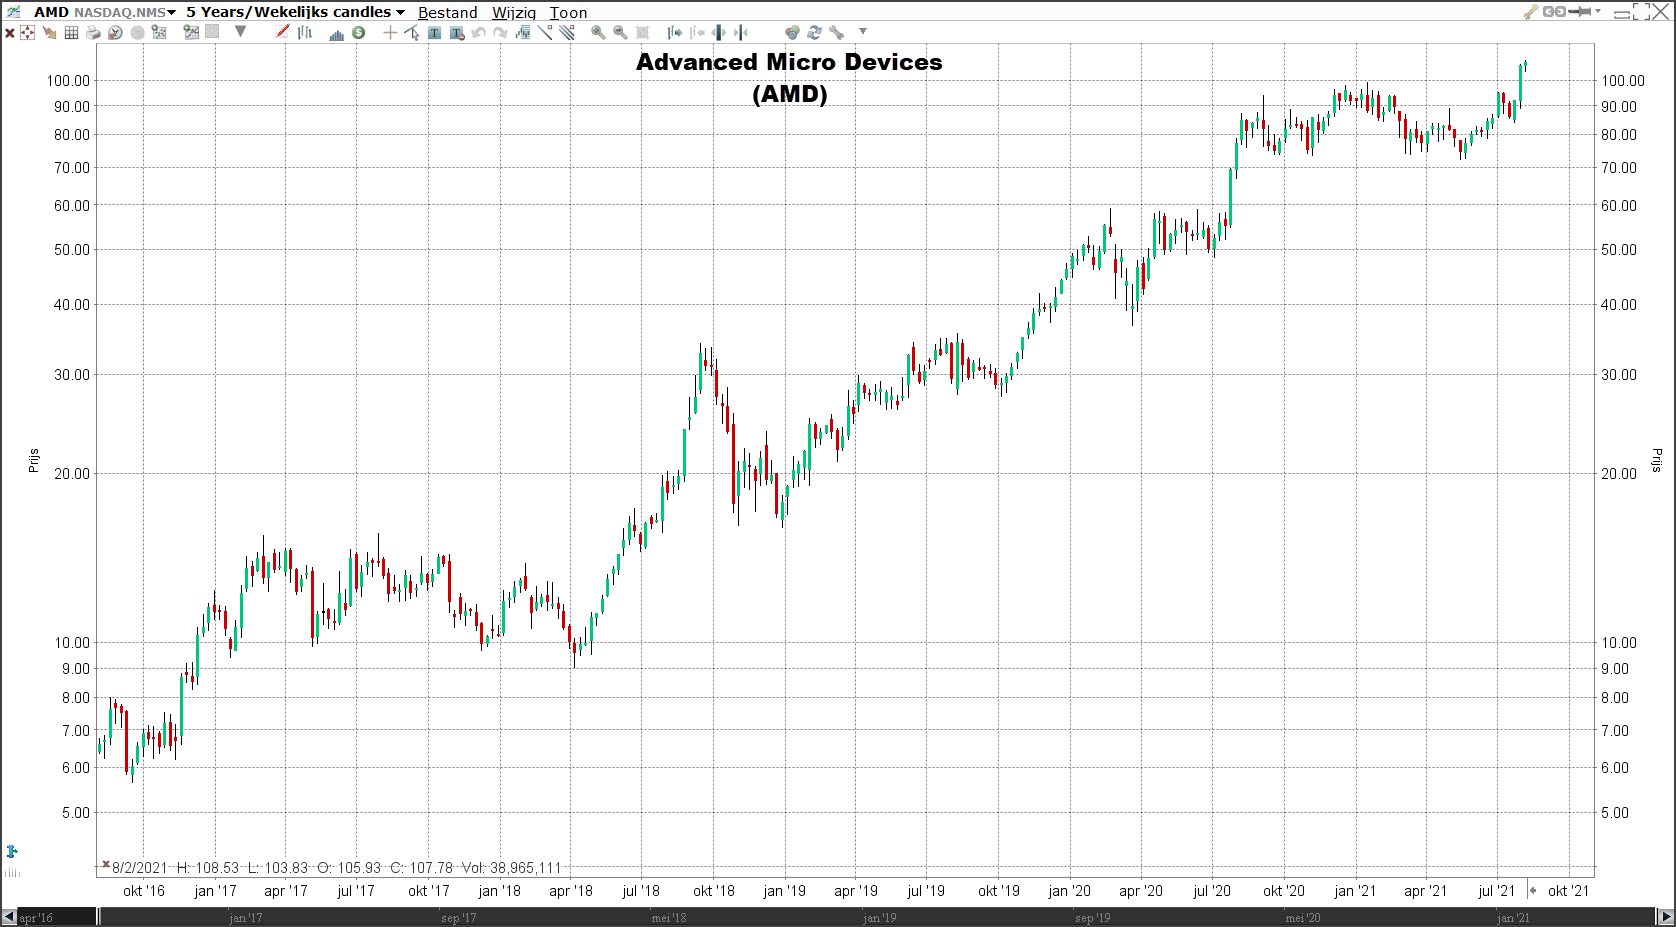This screenshot has height=927, width=1676.
Task: Open toolbar wrench settings icon
Action: click(836, 33)
